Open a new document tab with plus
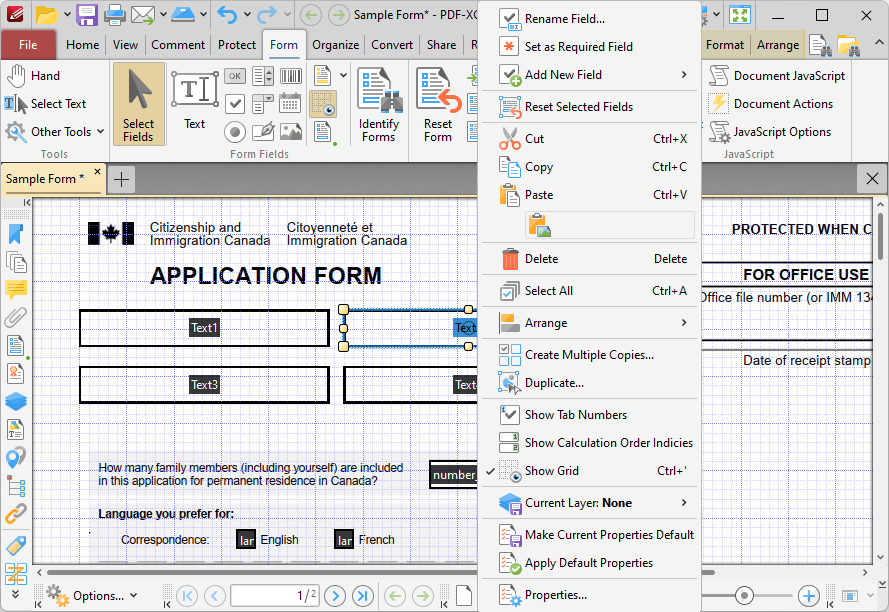 pos(121,179)
